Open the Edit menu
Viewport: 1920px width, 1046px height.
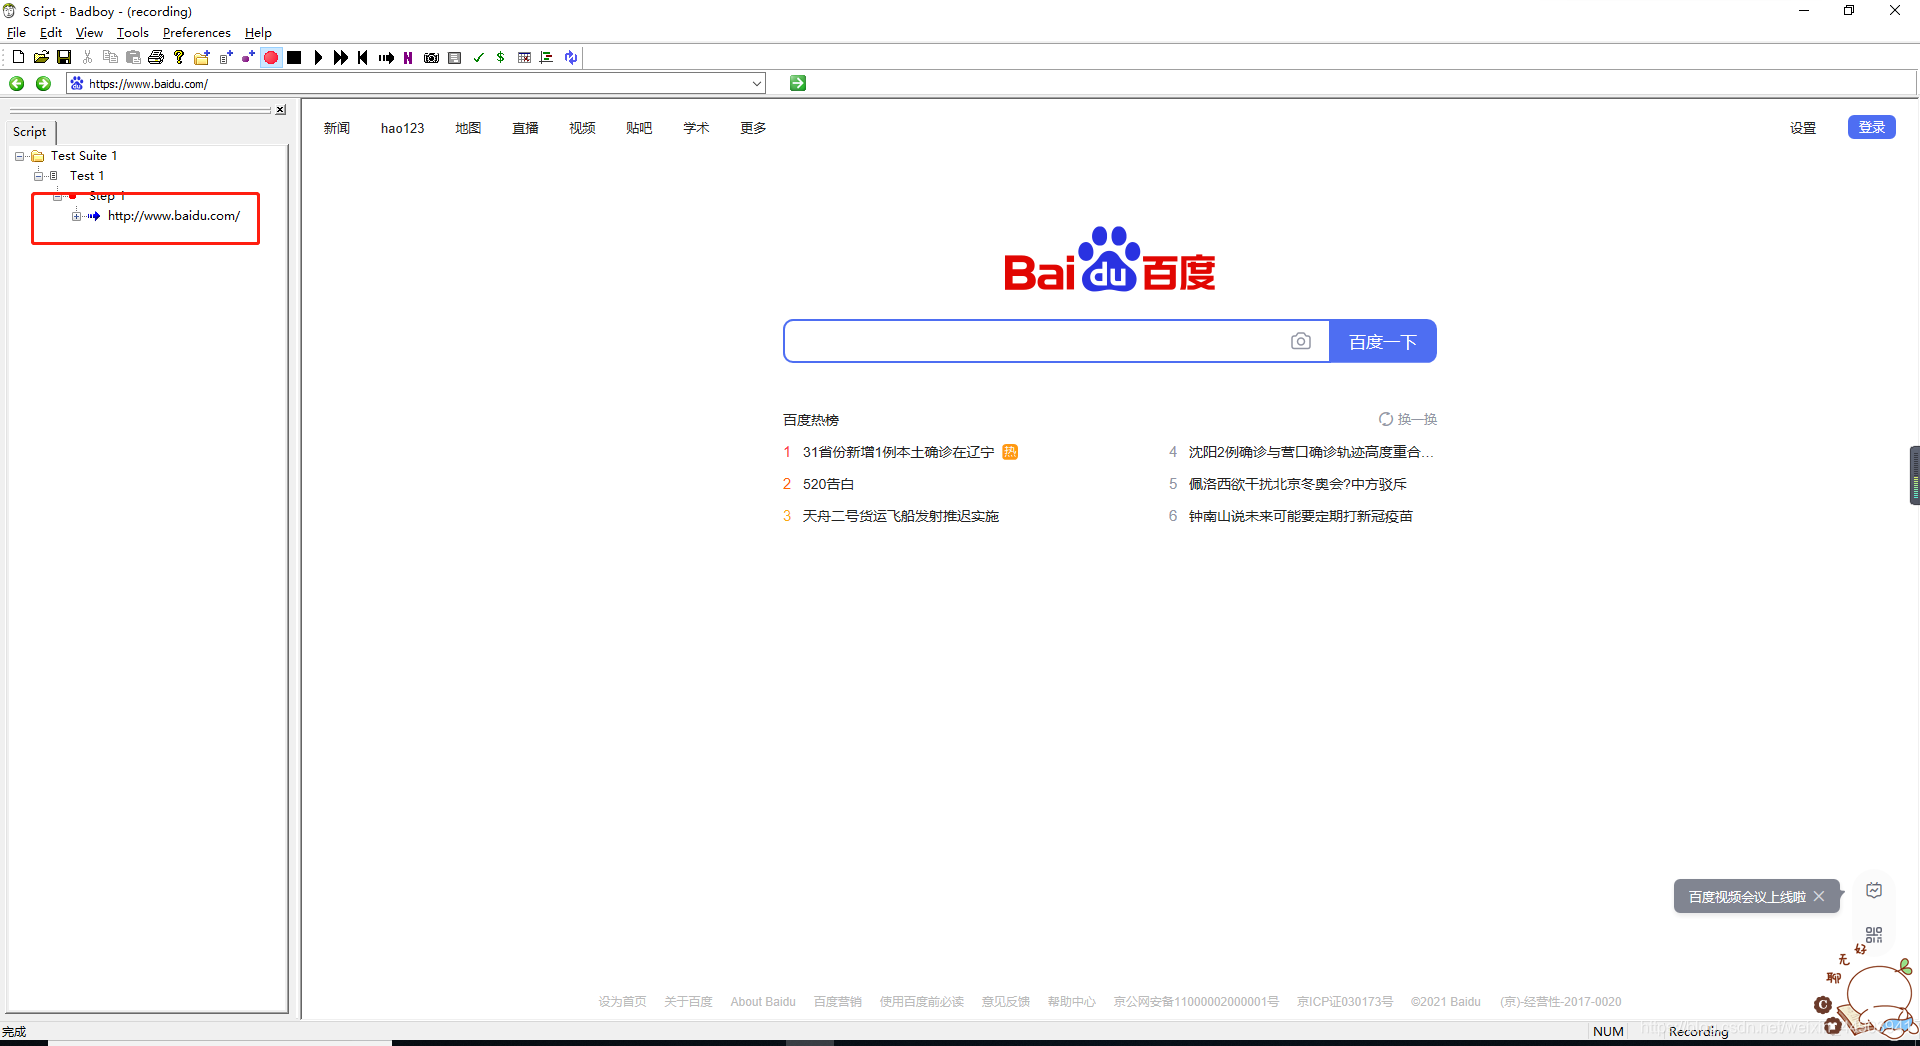pos(51,33)
